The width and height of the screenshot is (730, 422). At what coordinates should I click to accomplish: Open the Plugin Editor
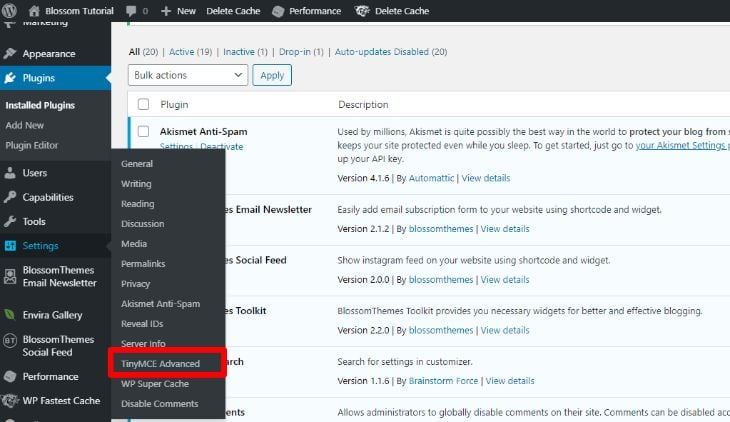(32, 145)
